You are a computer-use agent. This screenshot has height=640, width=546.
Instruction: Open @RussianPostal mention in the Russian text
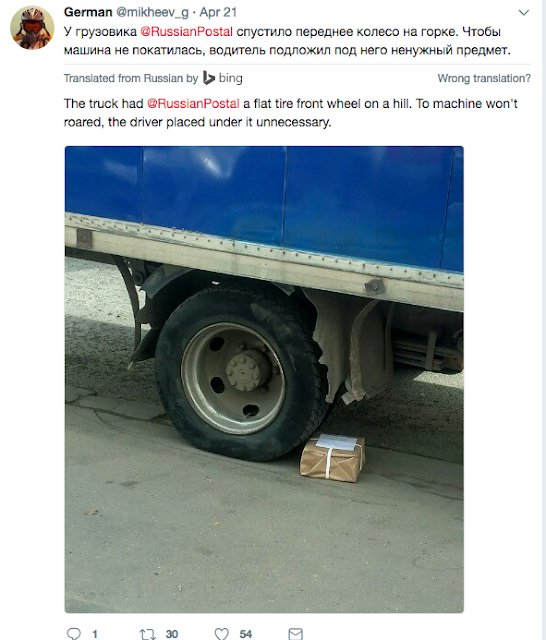click(186, 31)
